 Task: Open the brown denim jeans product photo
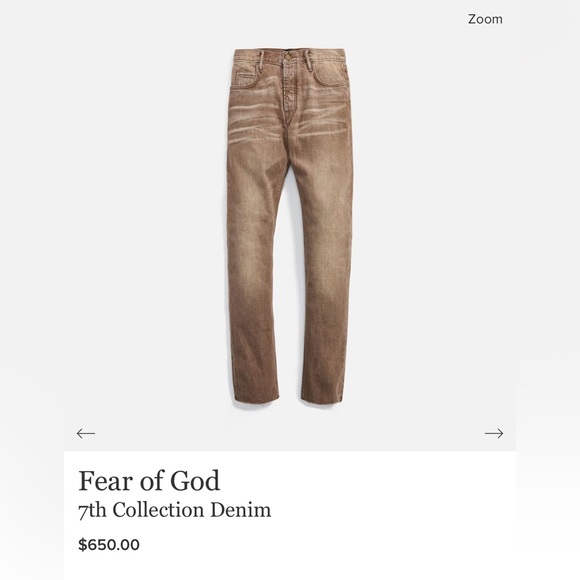pos(290,227)
